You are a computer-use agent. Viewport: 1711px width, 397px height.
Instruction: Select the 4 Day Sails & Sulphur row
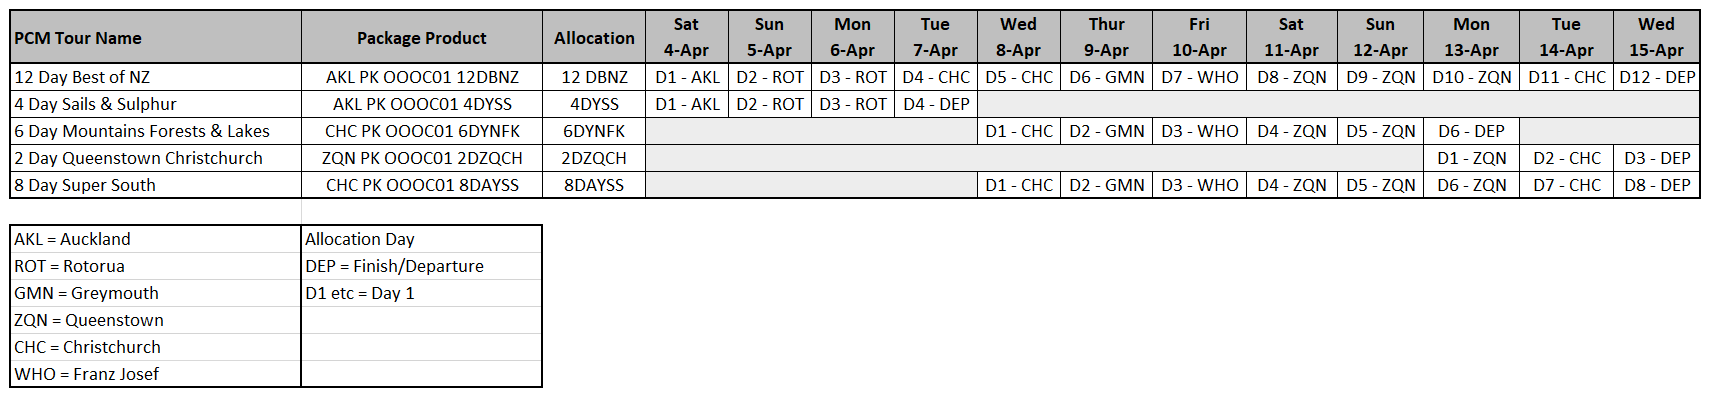click(855, 104)
